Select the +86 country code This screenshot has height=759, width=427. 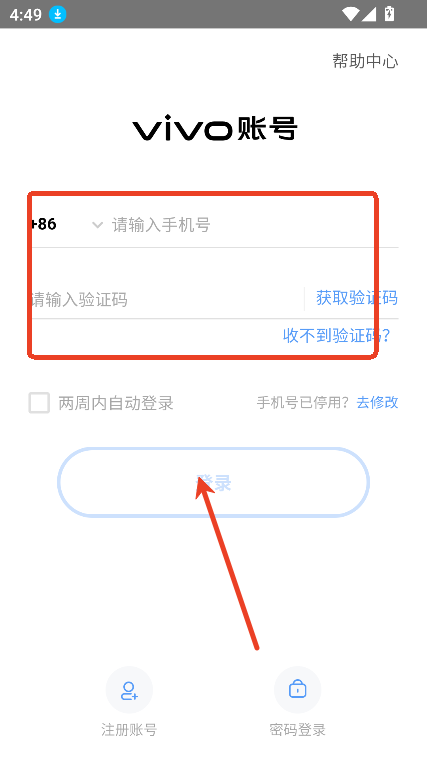44,224
